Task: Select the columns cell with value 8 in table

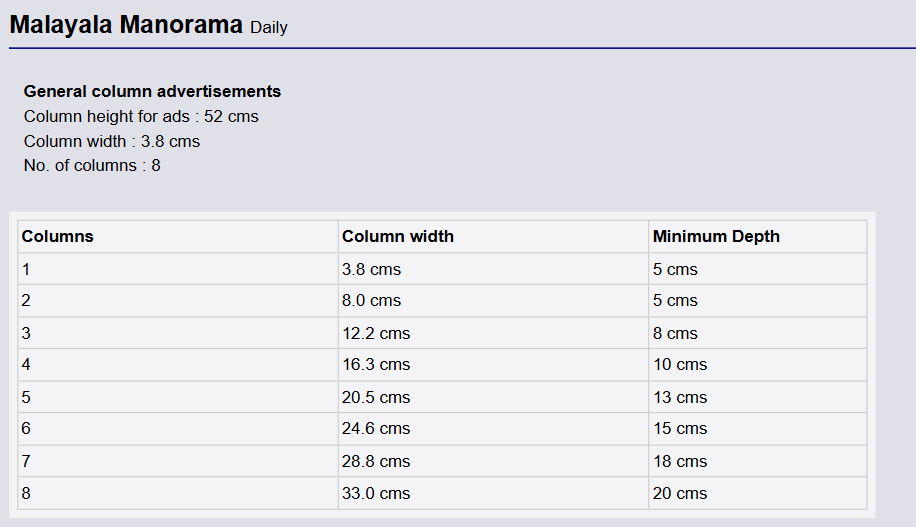Action: click(178, 493)
